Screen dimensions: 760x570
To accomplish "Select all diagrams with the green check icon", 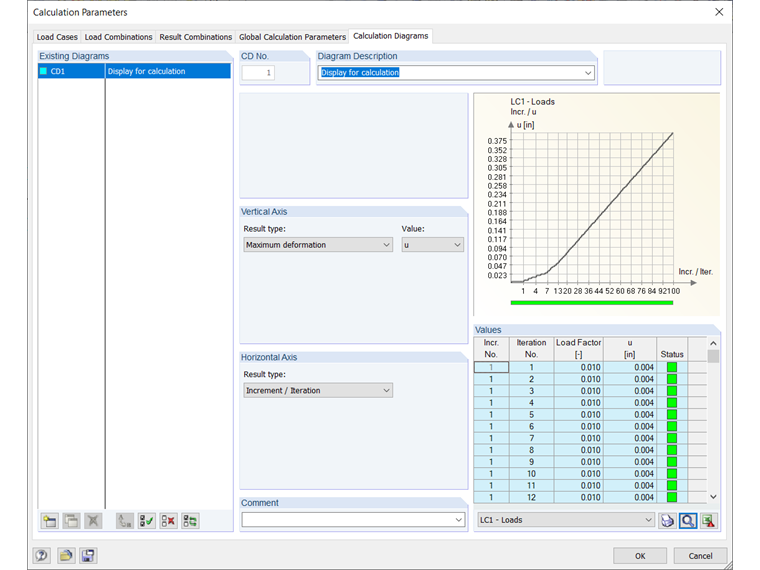I will pyautogui.click(x=146, y=521).
